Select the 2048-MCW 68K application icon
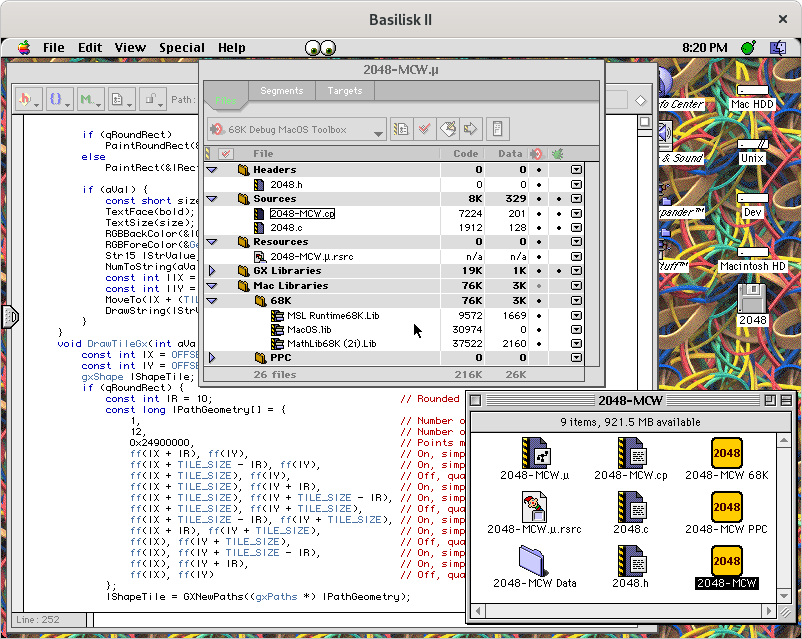 (x=726, y=452)
